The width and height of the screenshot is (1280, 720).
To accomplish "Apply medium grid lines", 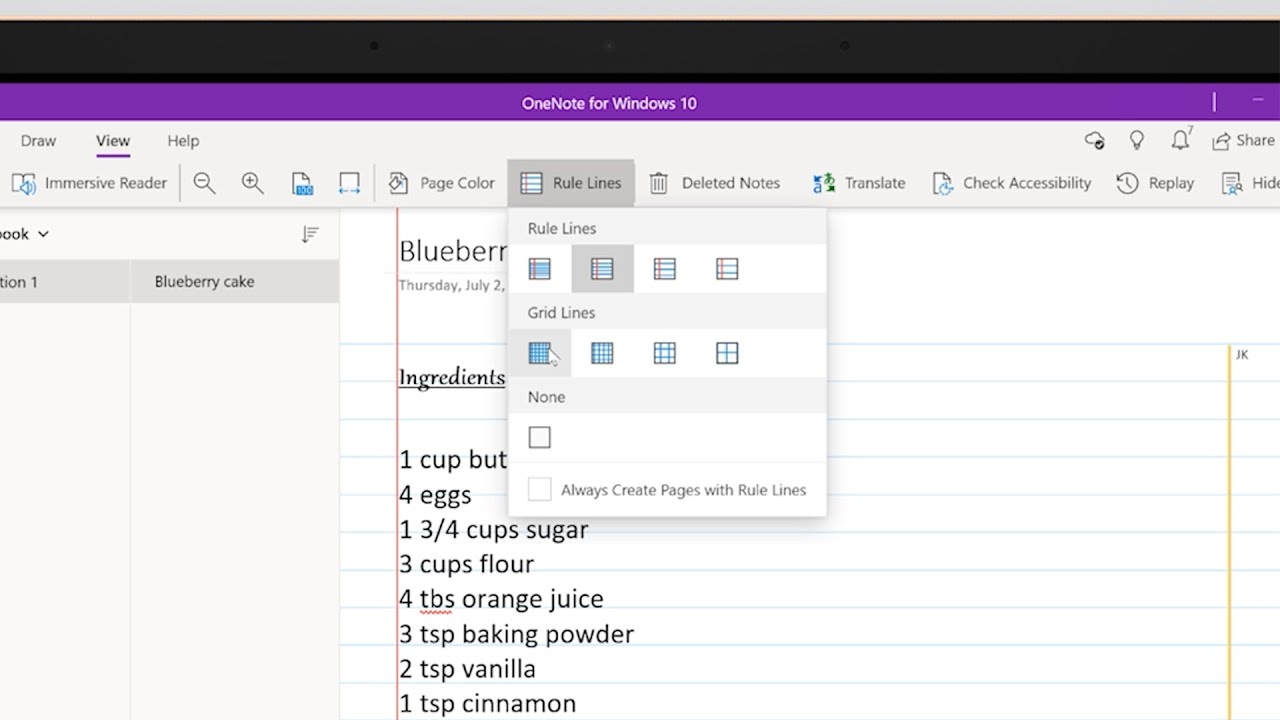I will tap(602, 353).
